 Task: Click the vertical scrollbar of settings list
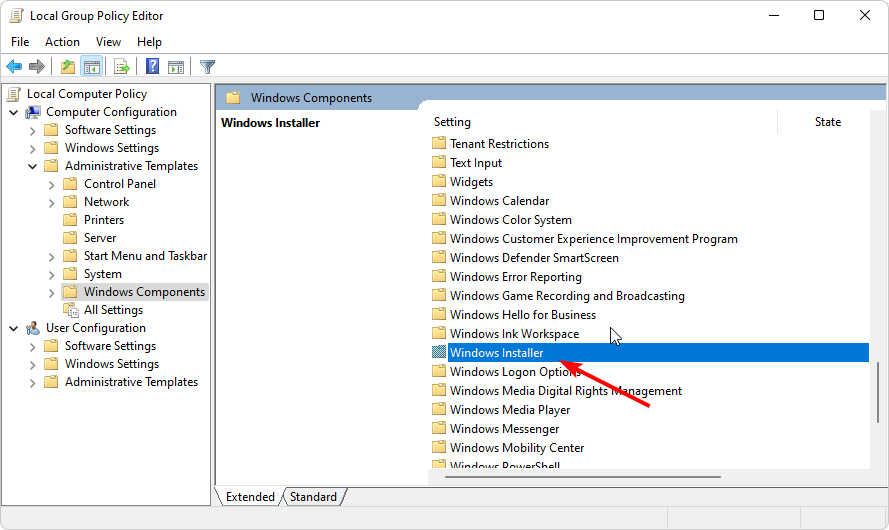coord(878,393)
